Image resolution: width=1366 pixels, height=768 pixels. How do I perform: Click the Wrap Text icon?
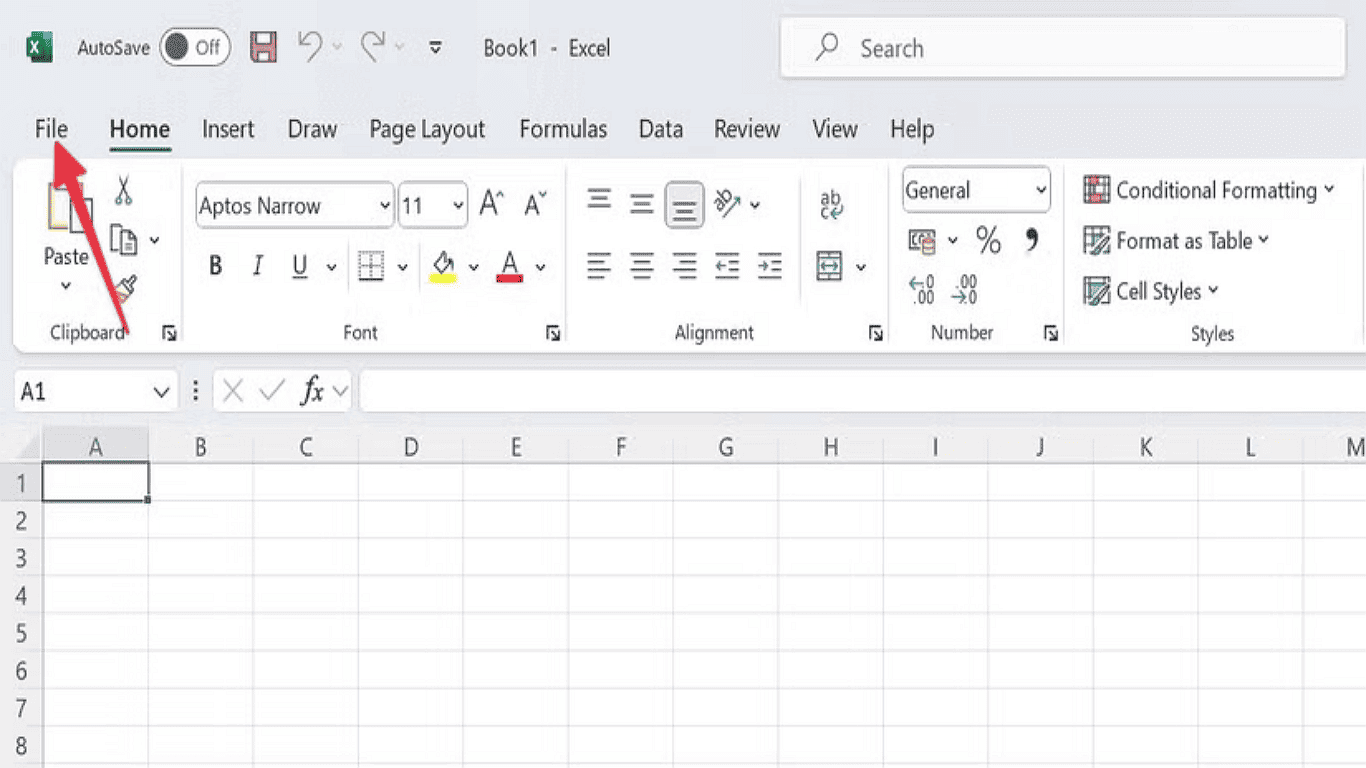click(x=831, y=204)
